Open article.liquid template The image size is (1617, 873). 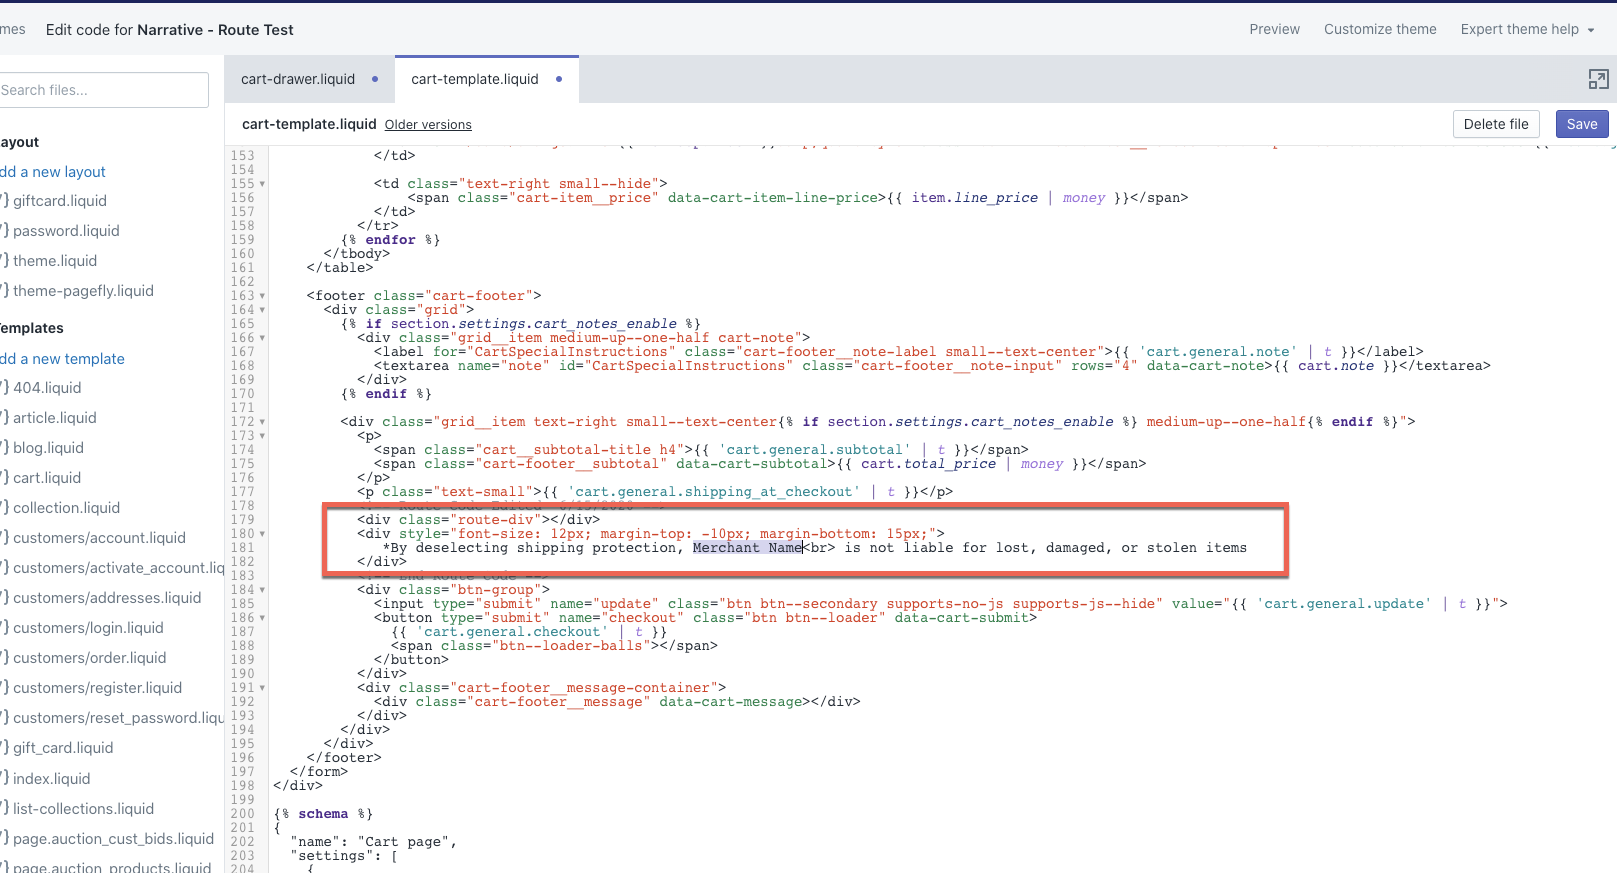tap(55, 418)
